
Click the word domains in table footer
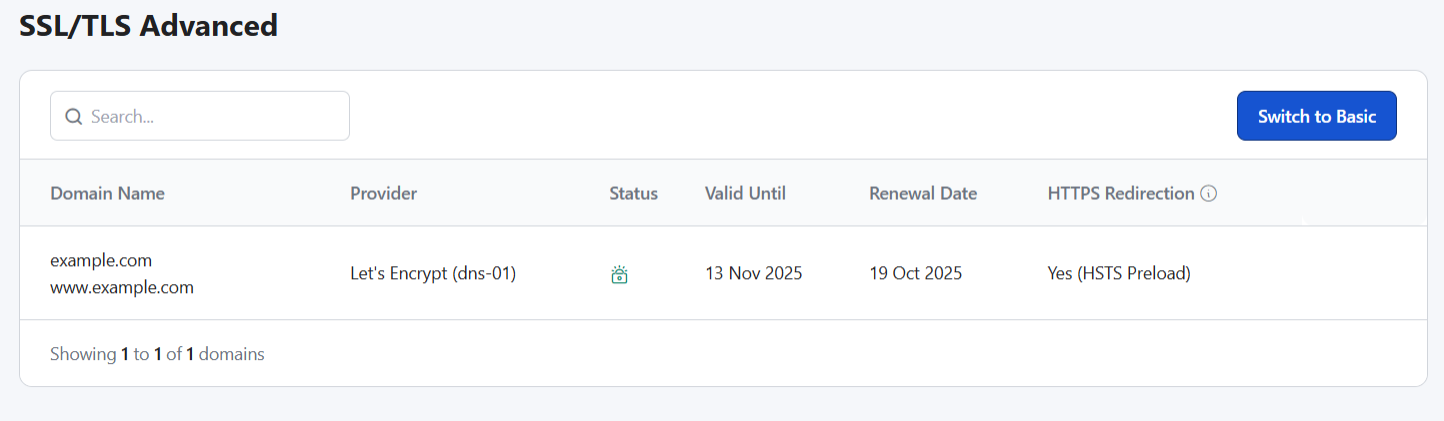[x=232, y=354]
